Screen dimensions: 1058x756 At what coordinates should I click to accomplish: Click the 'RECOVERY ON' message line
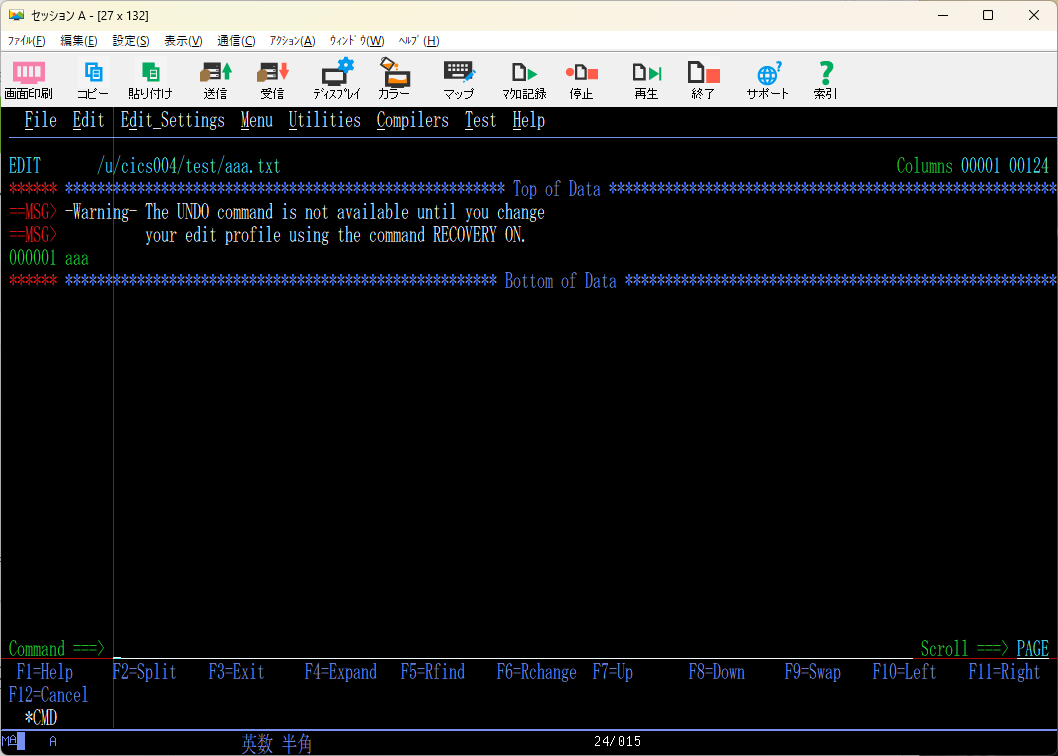(335, 236)
